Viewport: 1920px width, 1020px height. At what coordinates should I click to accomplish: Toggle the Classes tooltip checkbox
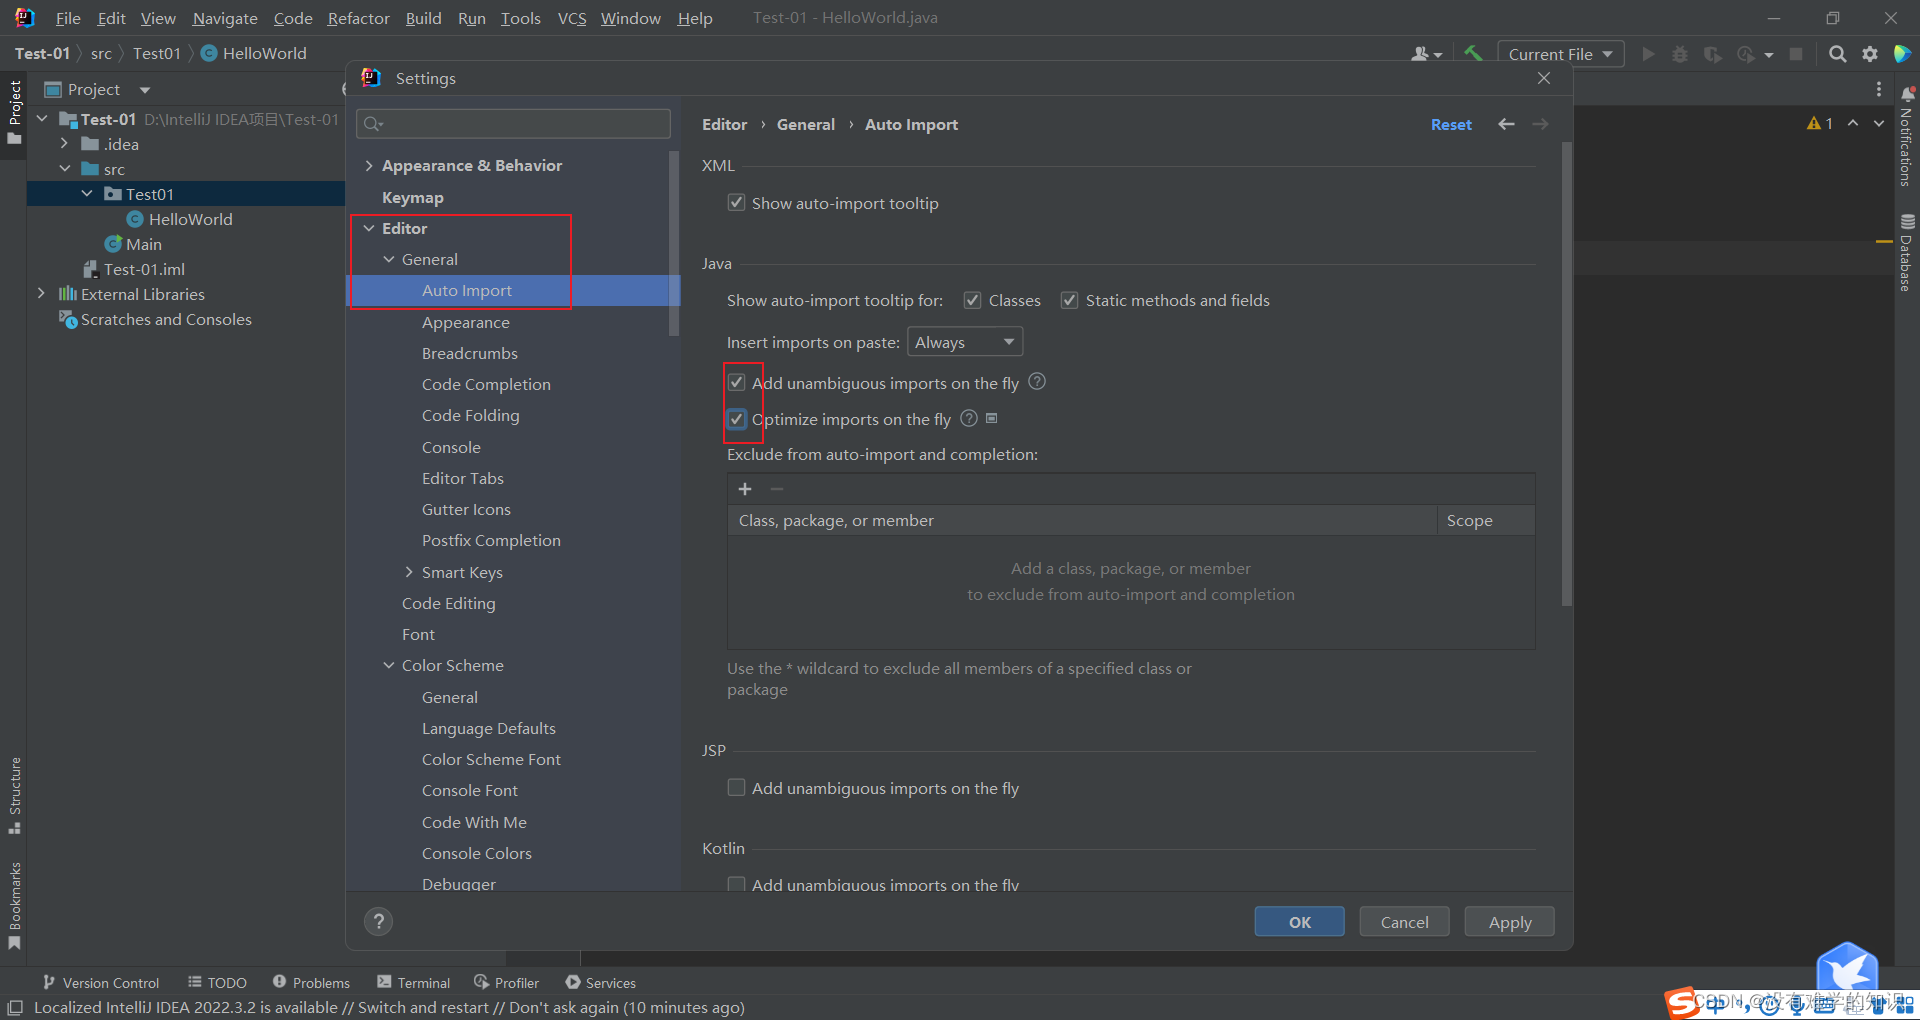[x=972, y=300]
